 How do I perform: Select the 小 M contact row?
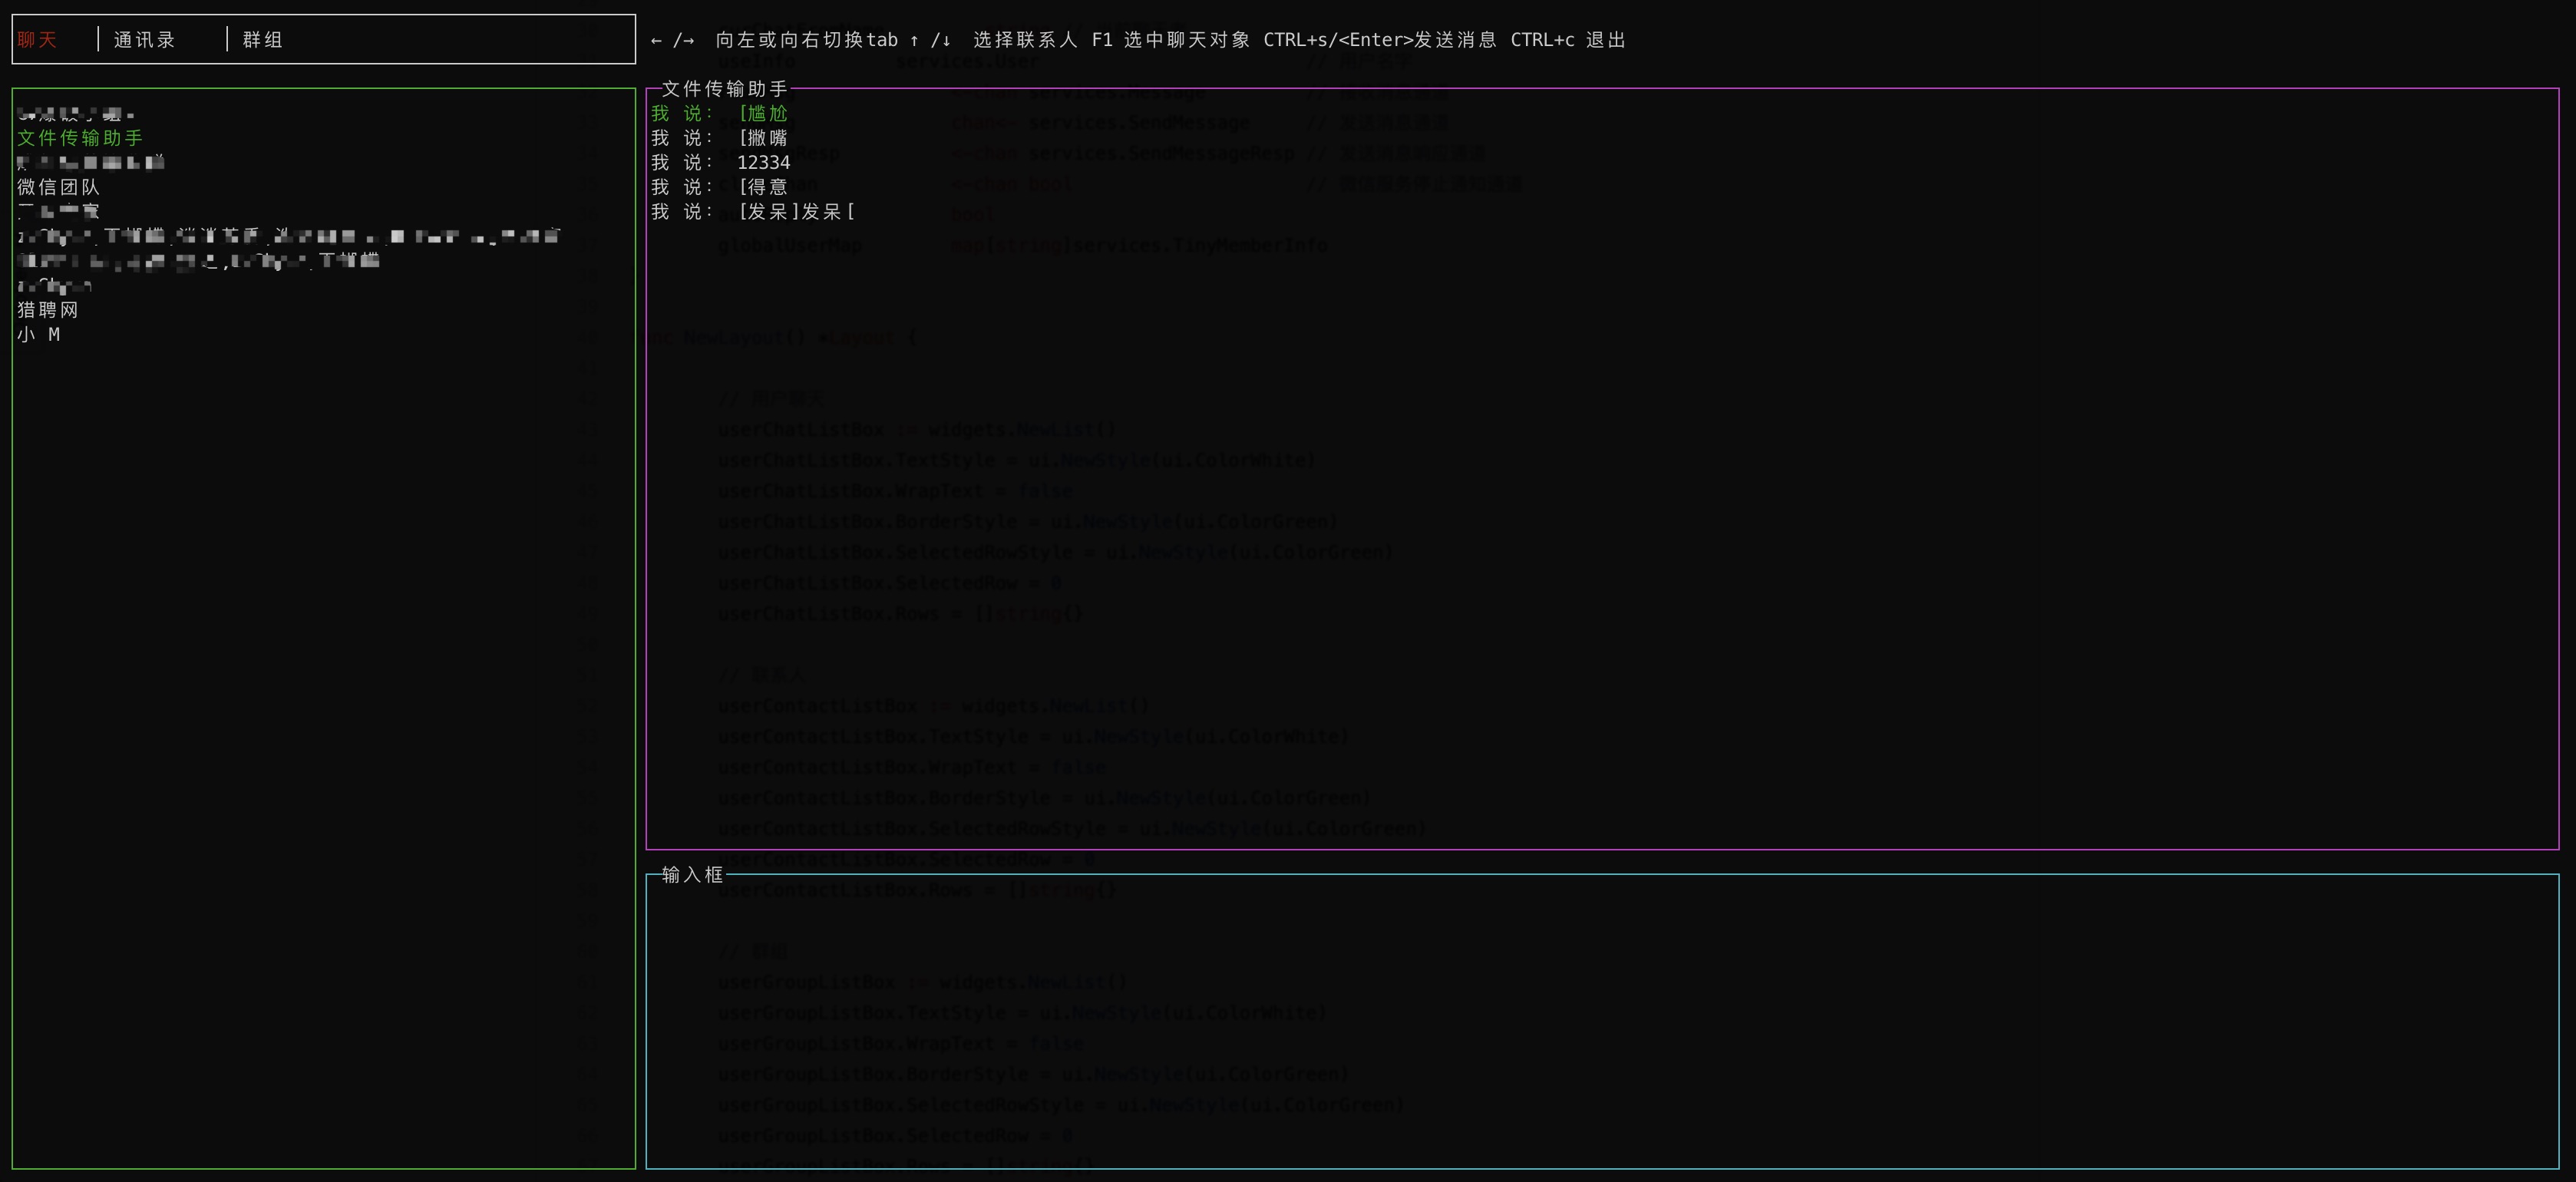point(39,335)
